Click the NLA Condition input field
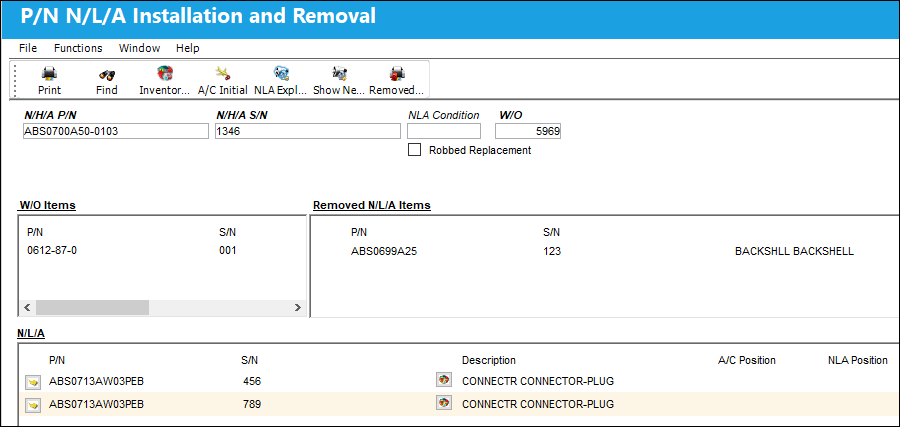Viewport: 900px width, 427px height. 444,131
